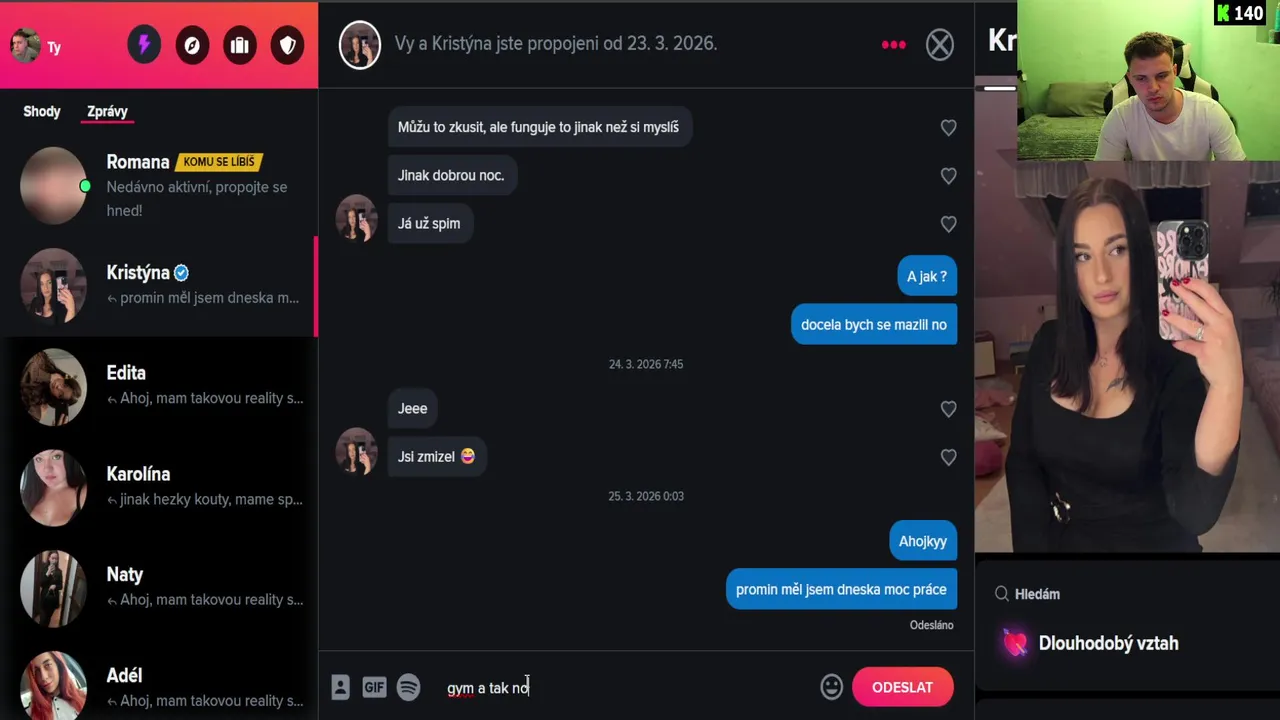1280x720 pixels.
Task: Send the message with ODESLAT
Action: point(902,687)
